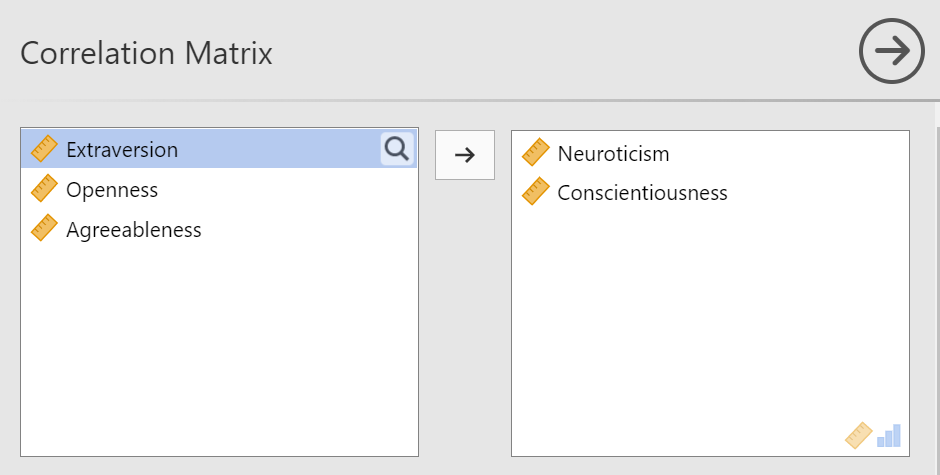Image resolution: width=940 pixels, height=475 pixels.
Task: Select the Agreeableness variable
Action: pos(219,229)
